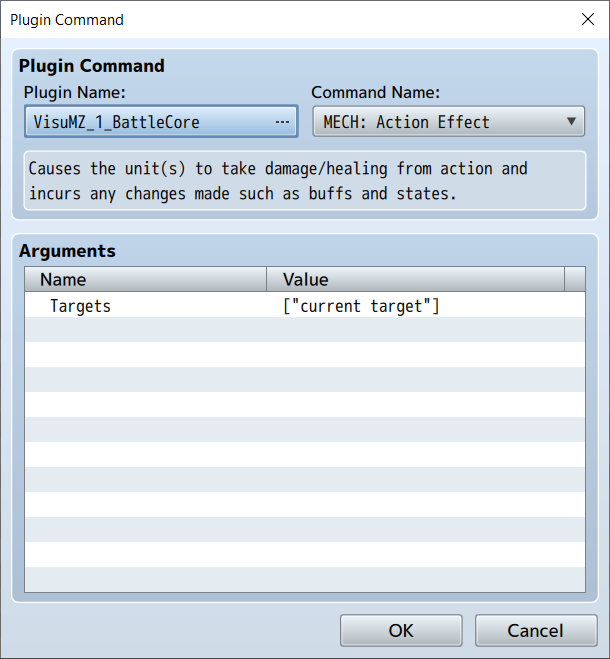Click the ellipsis button in Plugin Name field
610x659 pixels.
point(282,122)
